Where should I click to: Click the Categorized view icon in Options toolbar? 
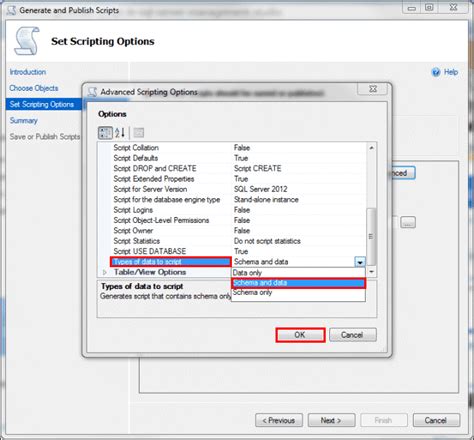(x=105, y=133)
